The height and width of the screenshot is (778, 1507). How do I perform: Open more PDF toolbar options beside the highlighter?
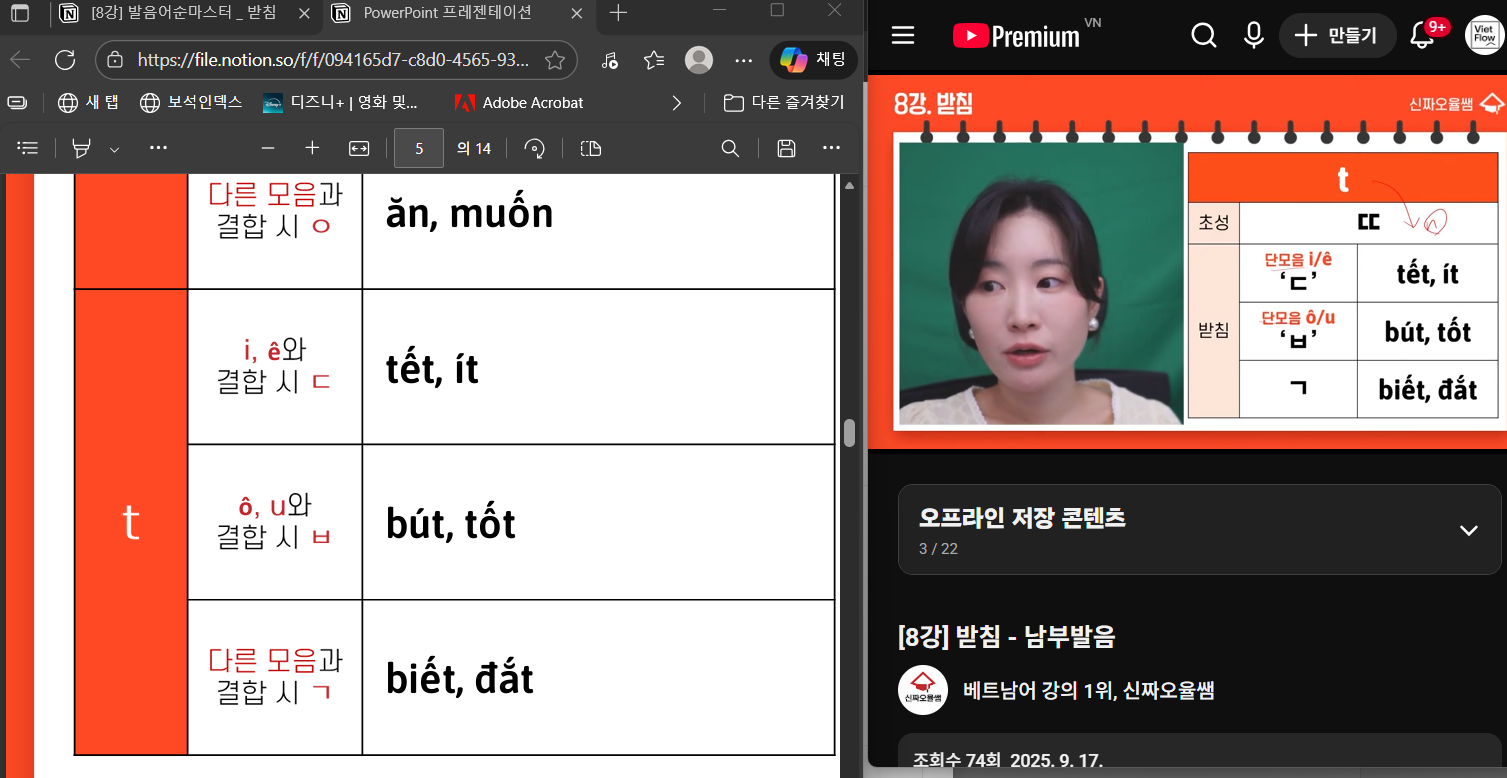click(x=158, y=148)
